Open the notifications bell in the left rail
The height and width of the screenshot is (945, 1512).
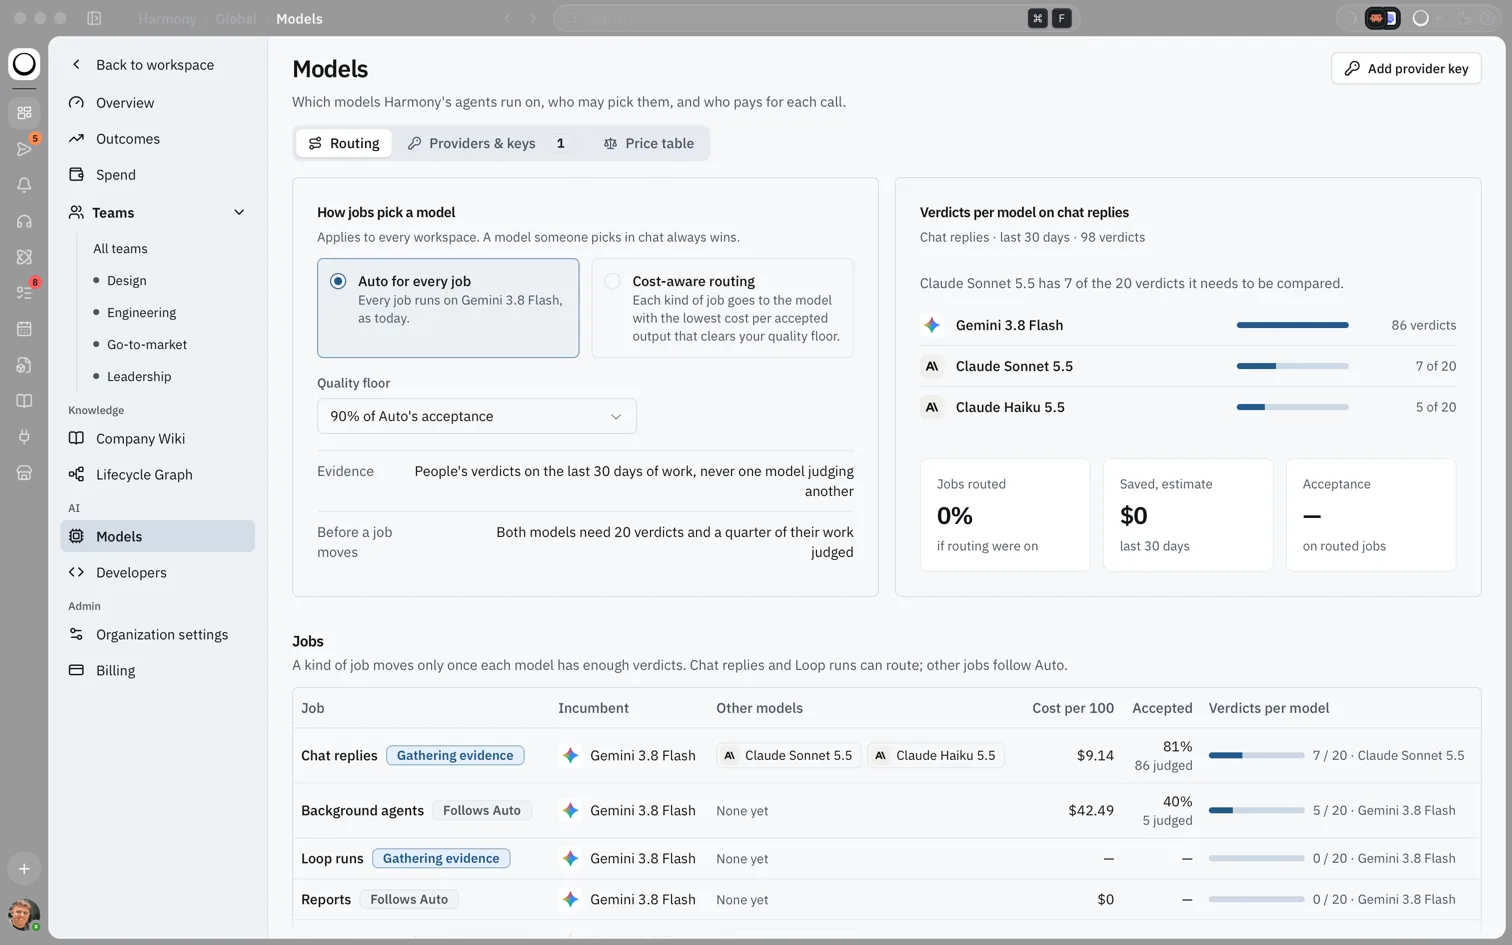[x=24, y=185]
